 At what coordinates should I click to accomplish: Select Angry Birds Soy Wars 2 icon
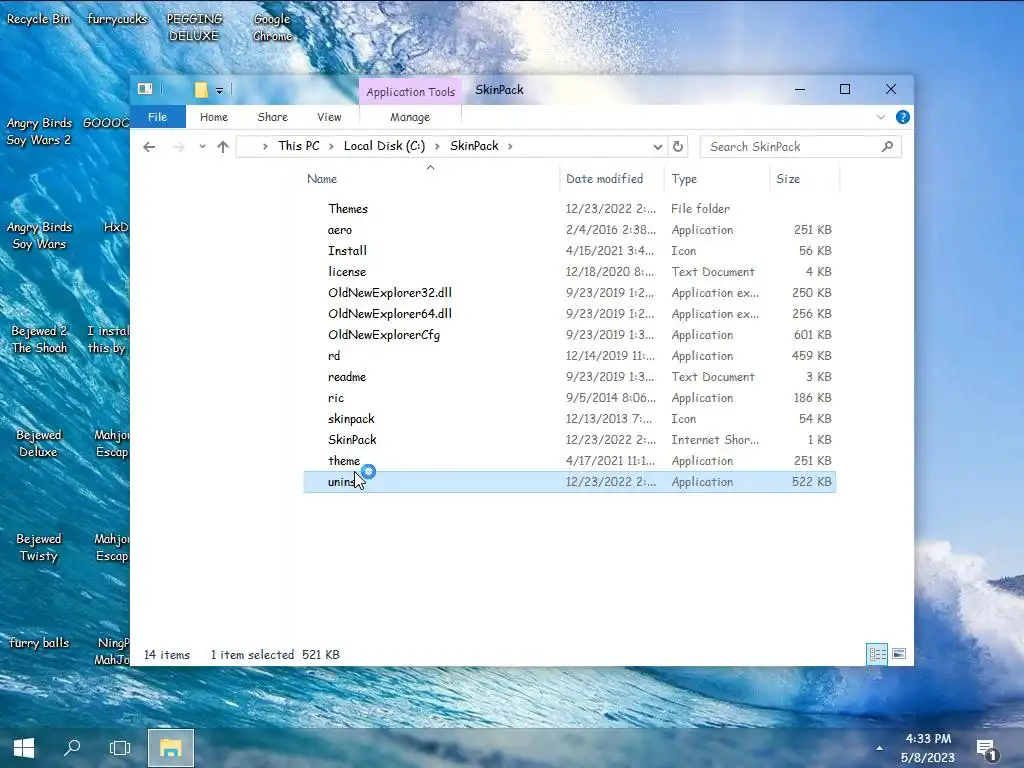coord(39,131)
